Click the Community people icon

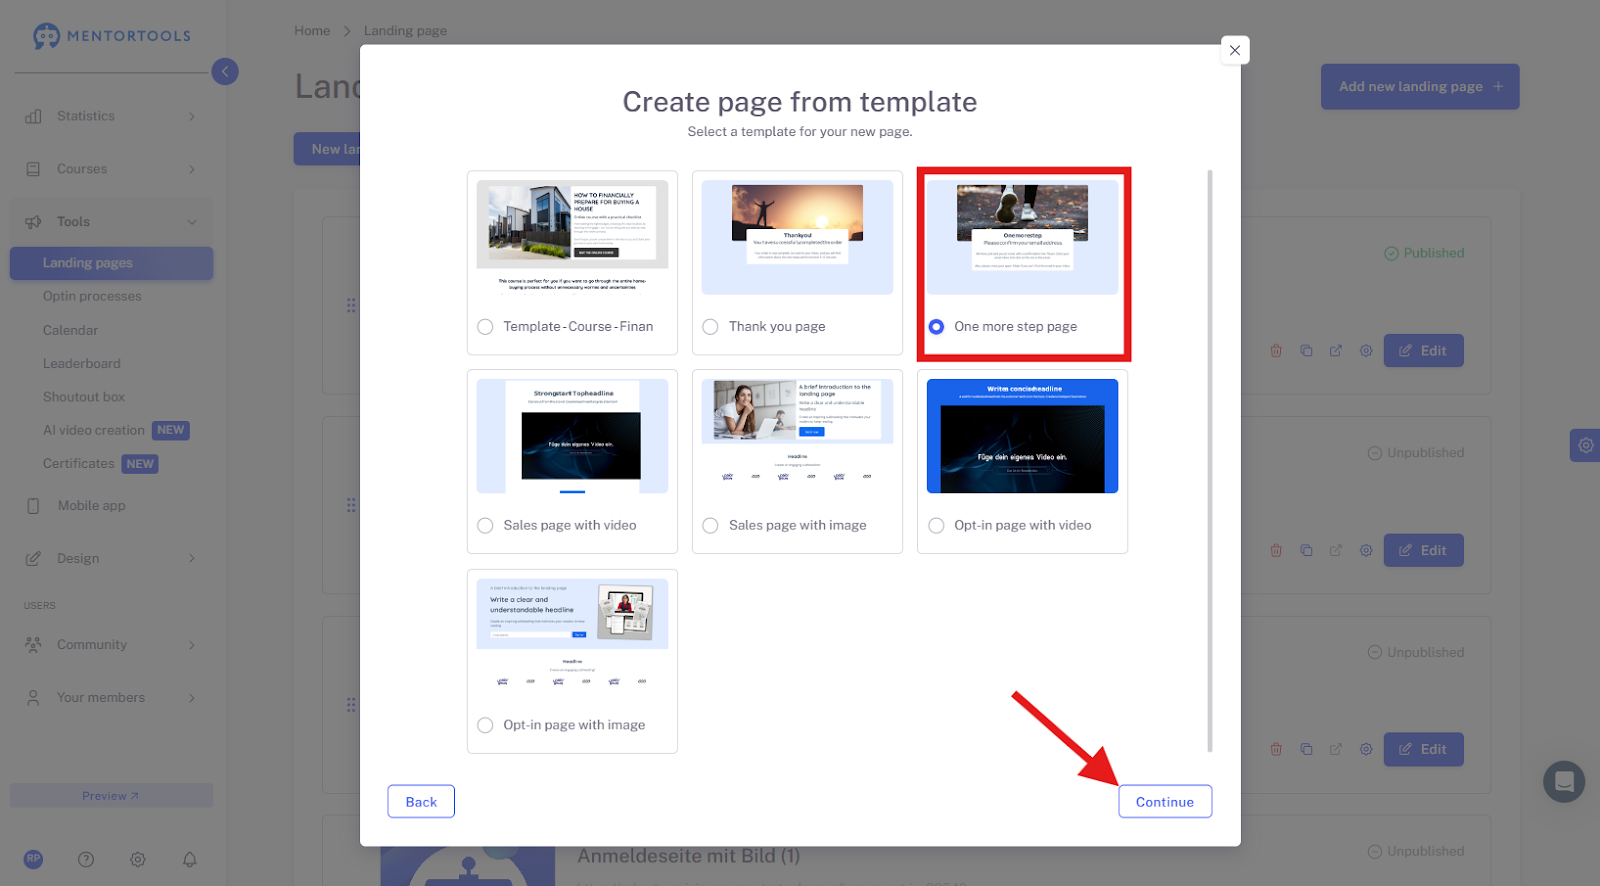33,645
